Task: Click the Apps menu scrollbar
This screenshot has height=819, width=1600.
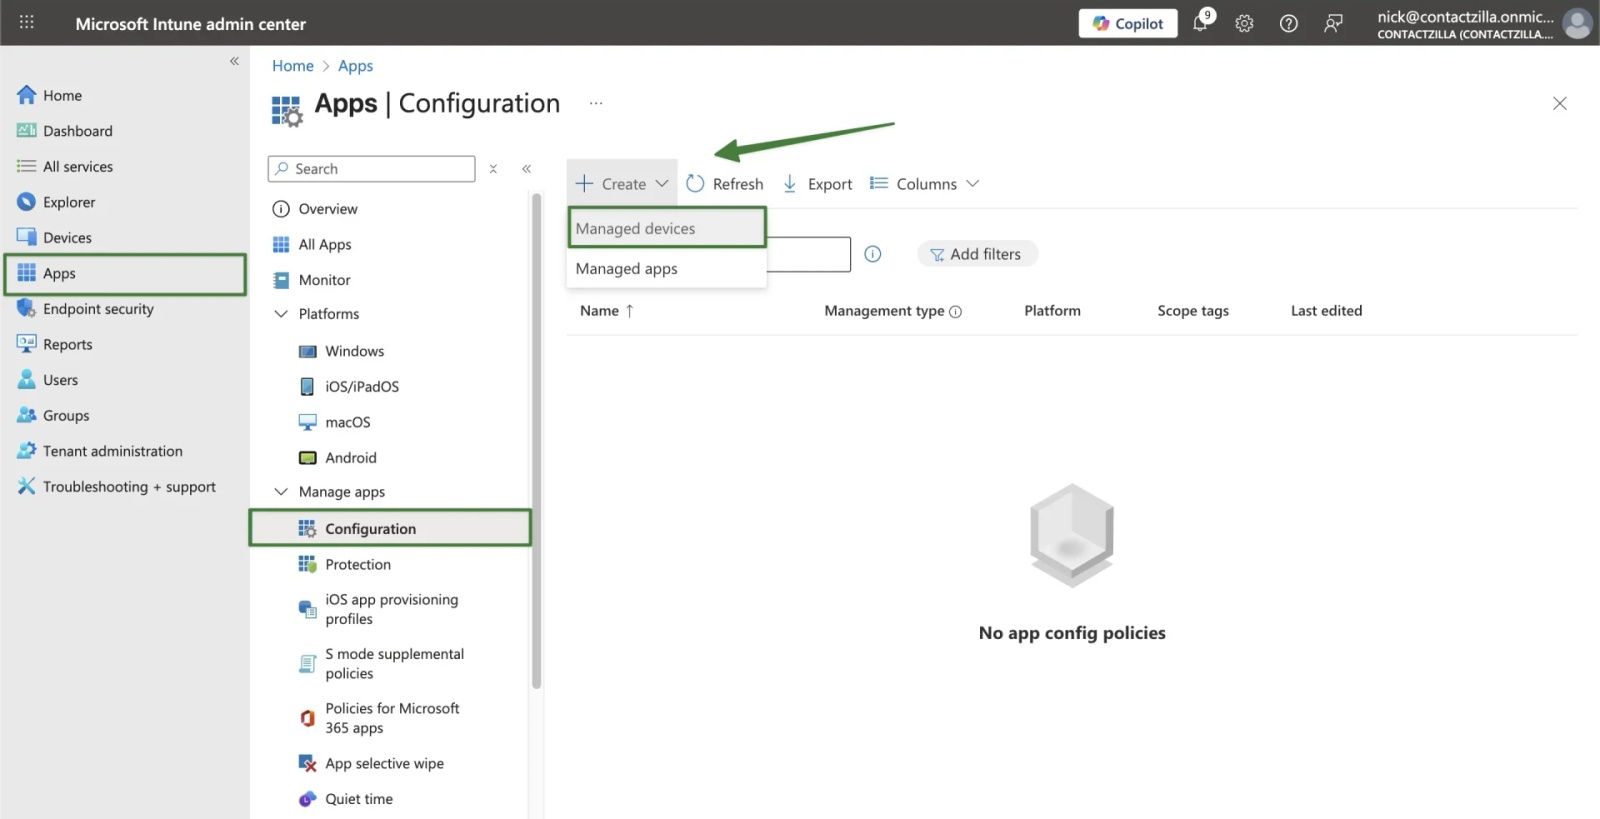Action: tap(536, 440)
